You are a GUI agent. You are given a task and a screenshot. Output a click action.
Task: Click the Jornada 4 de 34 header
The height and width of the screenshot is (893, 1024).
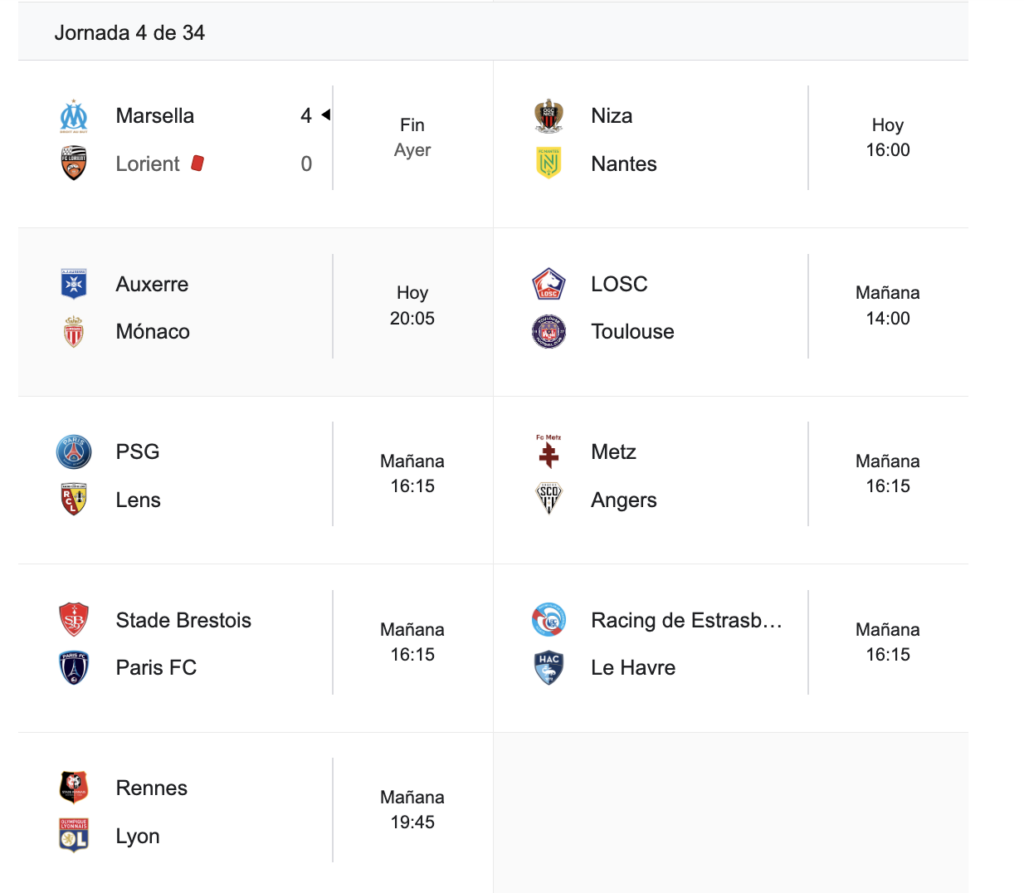coord(130,33)
